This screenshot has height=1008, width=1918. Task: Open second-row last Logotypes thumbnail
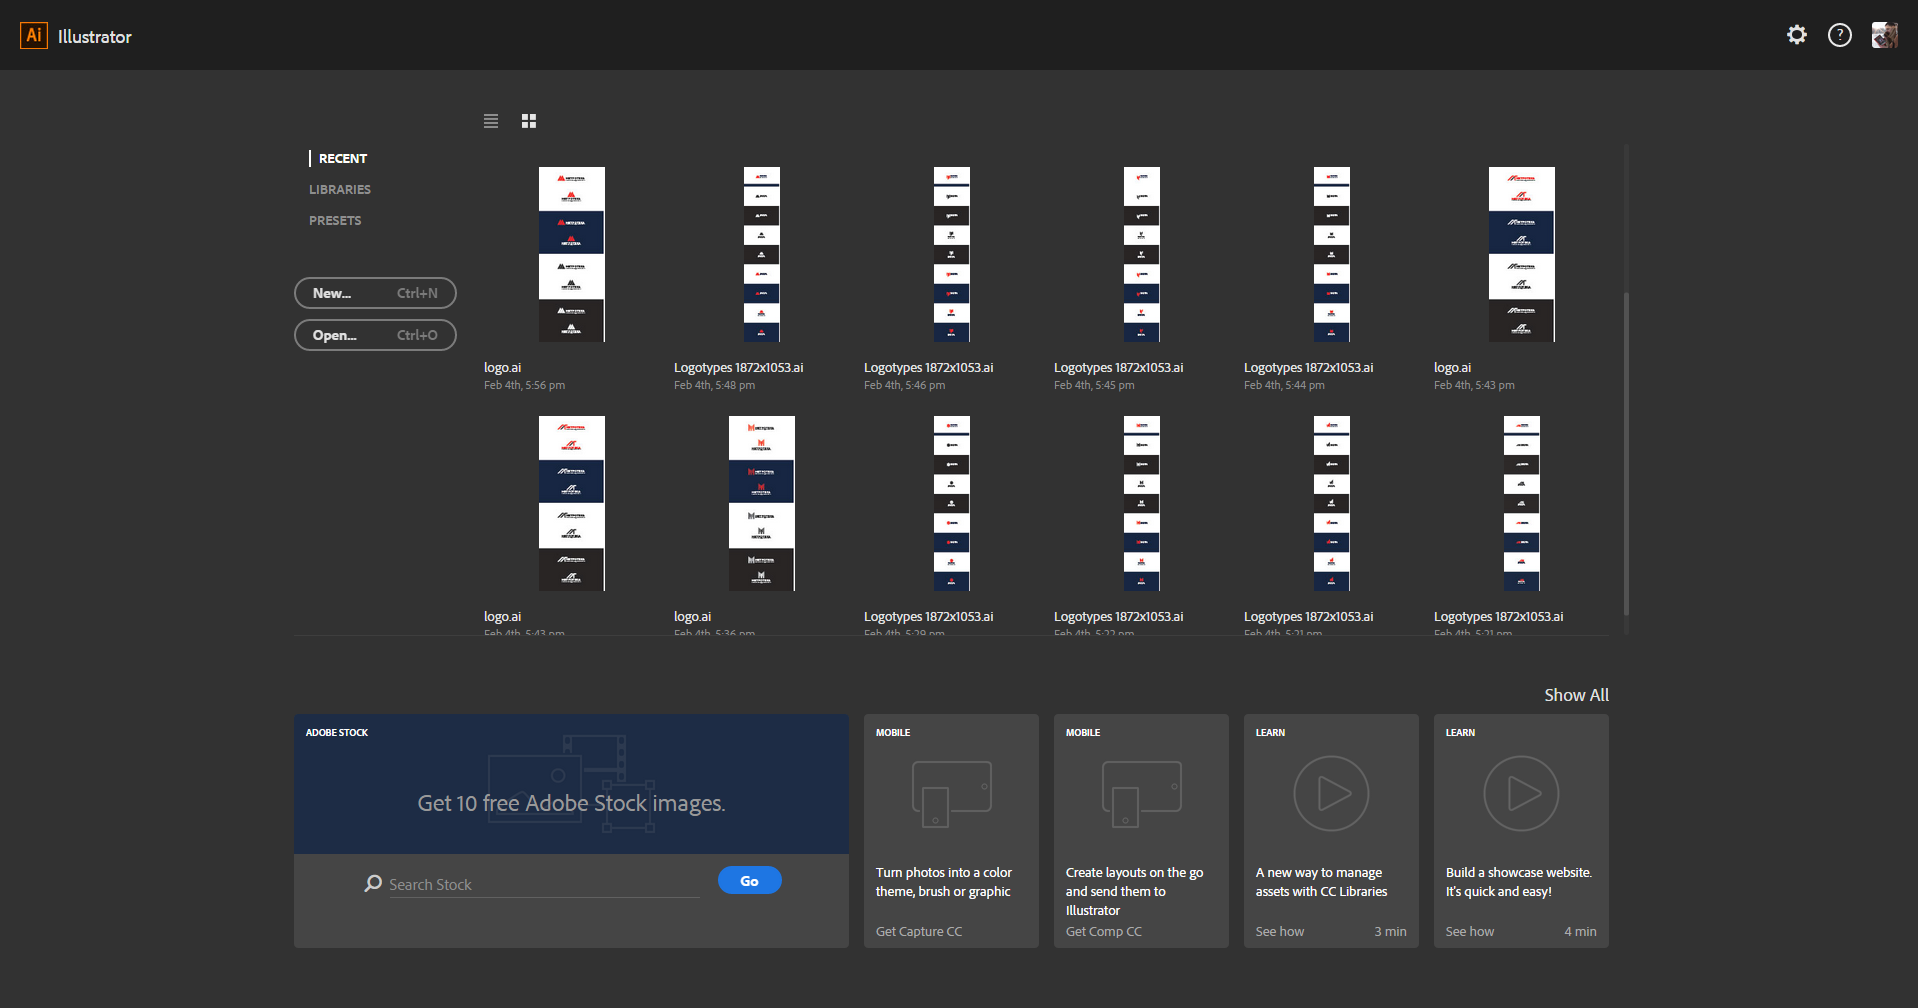pos(1521,503)
